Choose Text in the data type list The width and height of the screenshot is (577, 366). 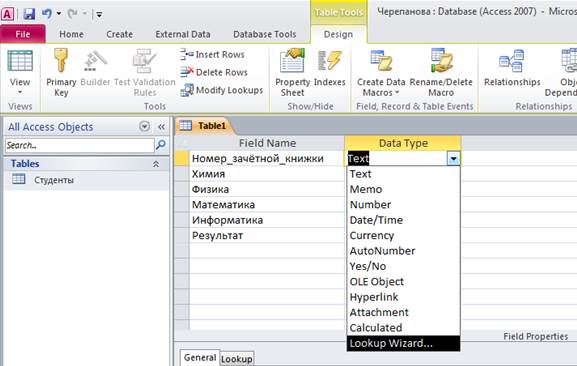403,174
